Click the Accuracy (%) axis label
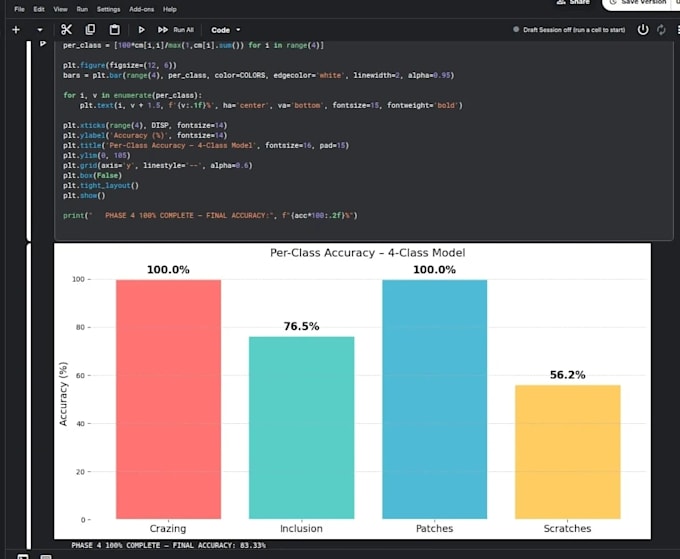The height and width of the screenshot is (559, 680). (x=63, y=394)
